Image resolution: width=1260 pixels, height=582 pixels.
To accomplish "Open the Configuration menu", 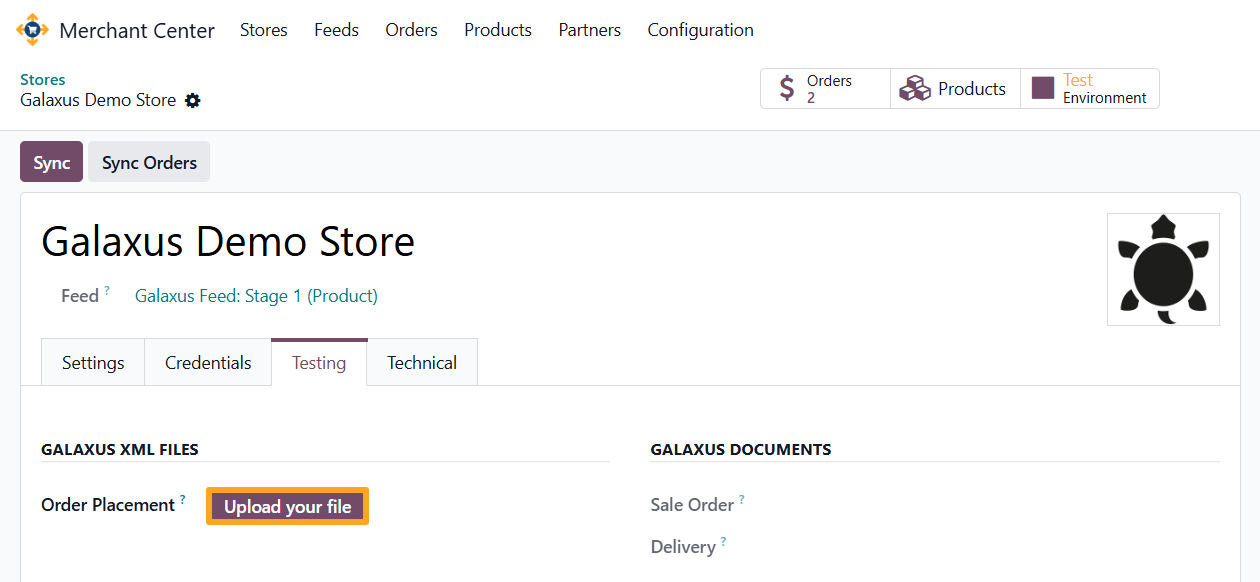I will pos(701,30).
